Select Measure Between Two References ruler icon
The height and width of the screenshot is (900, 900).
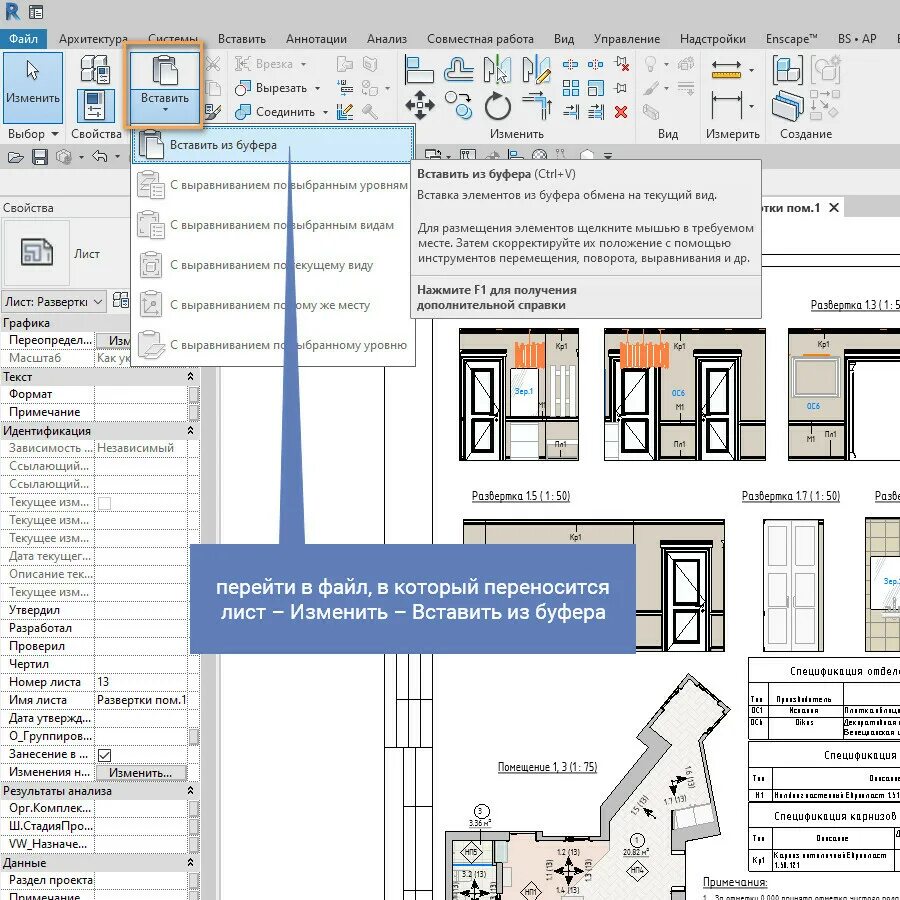726,69
